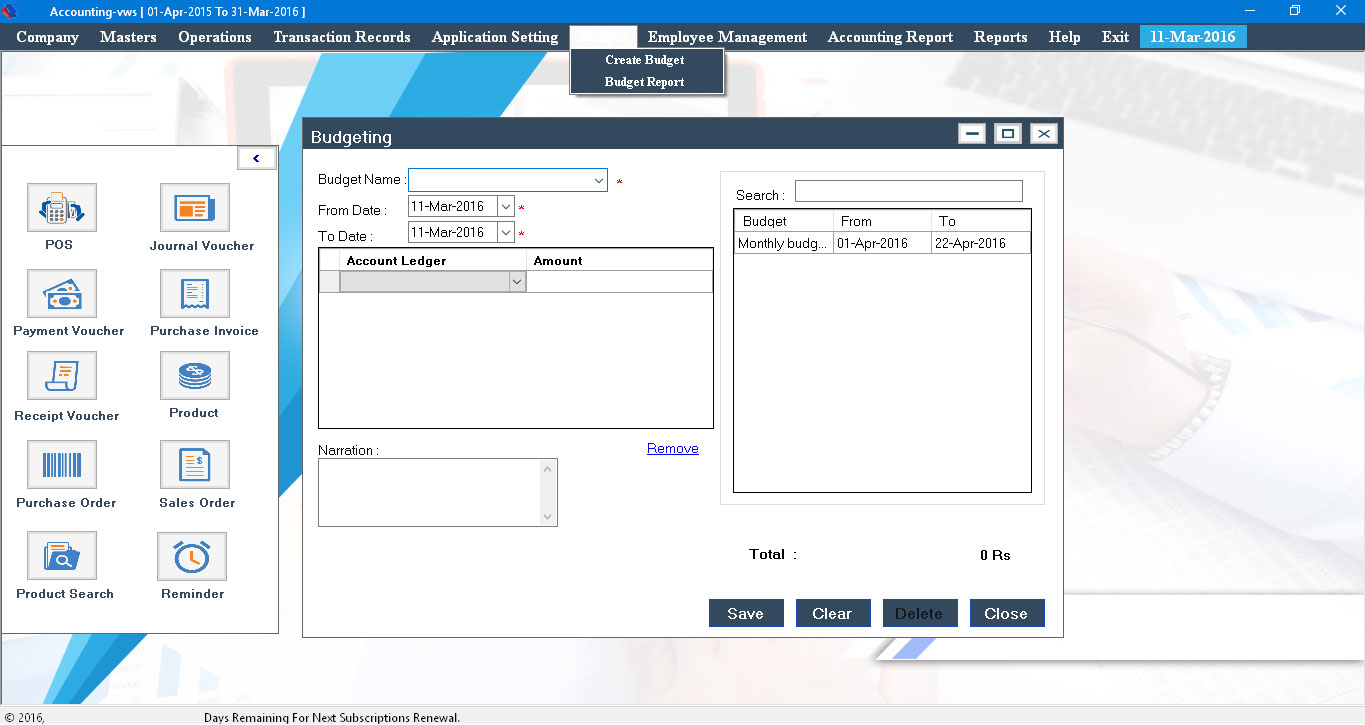Viewport: 1365px width, 725px height.
Task: Open the Help menu
Action: [x=1064, y=37]
